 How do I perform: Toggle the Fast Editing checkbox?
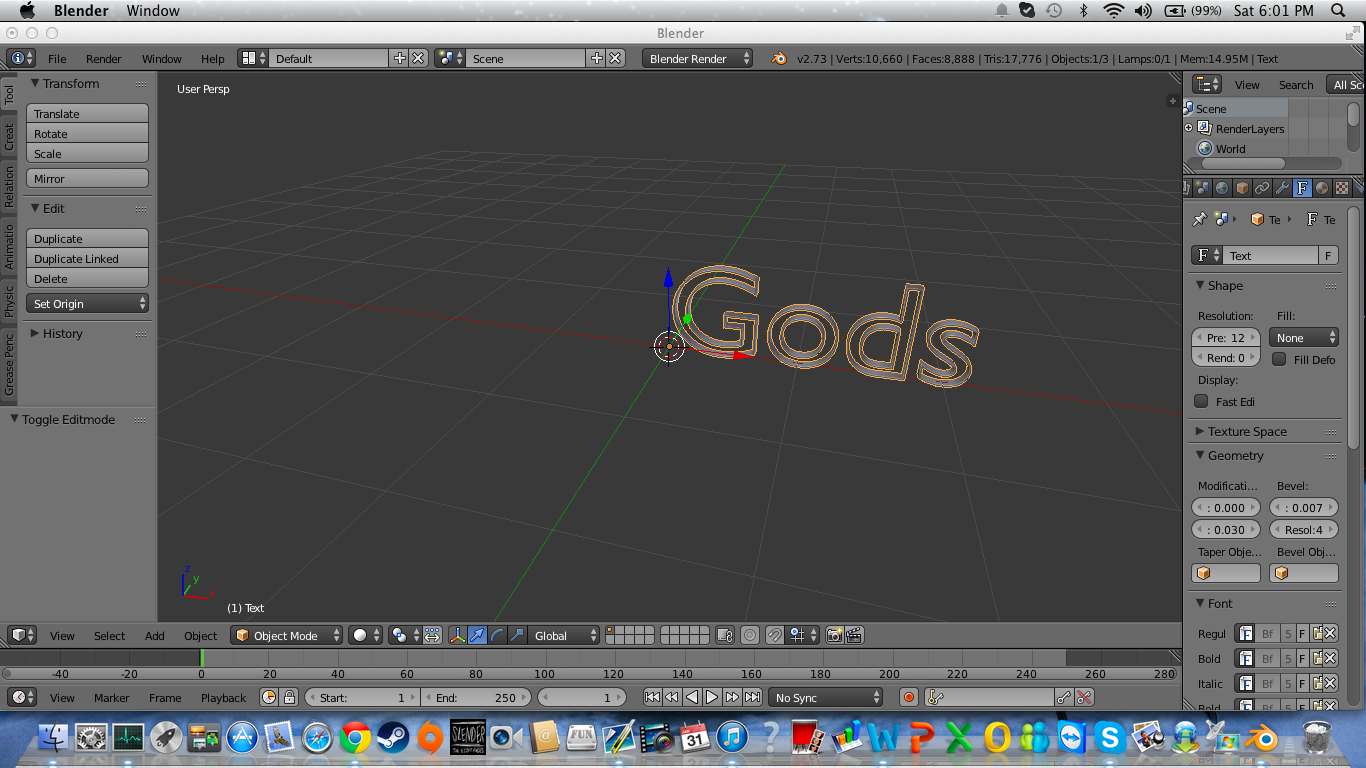click(1201, 401)
